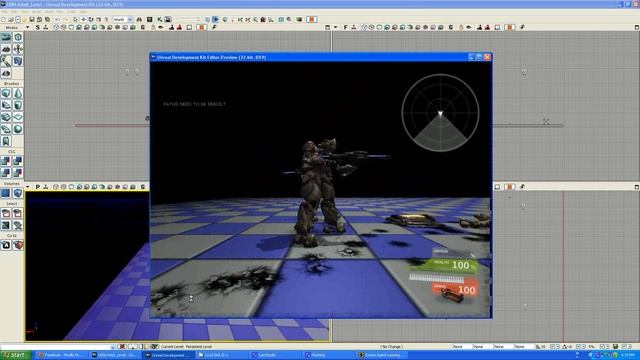Click the 'Current Level: Persistent Level' status text
640x360 pixels.
[186, 347]
